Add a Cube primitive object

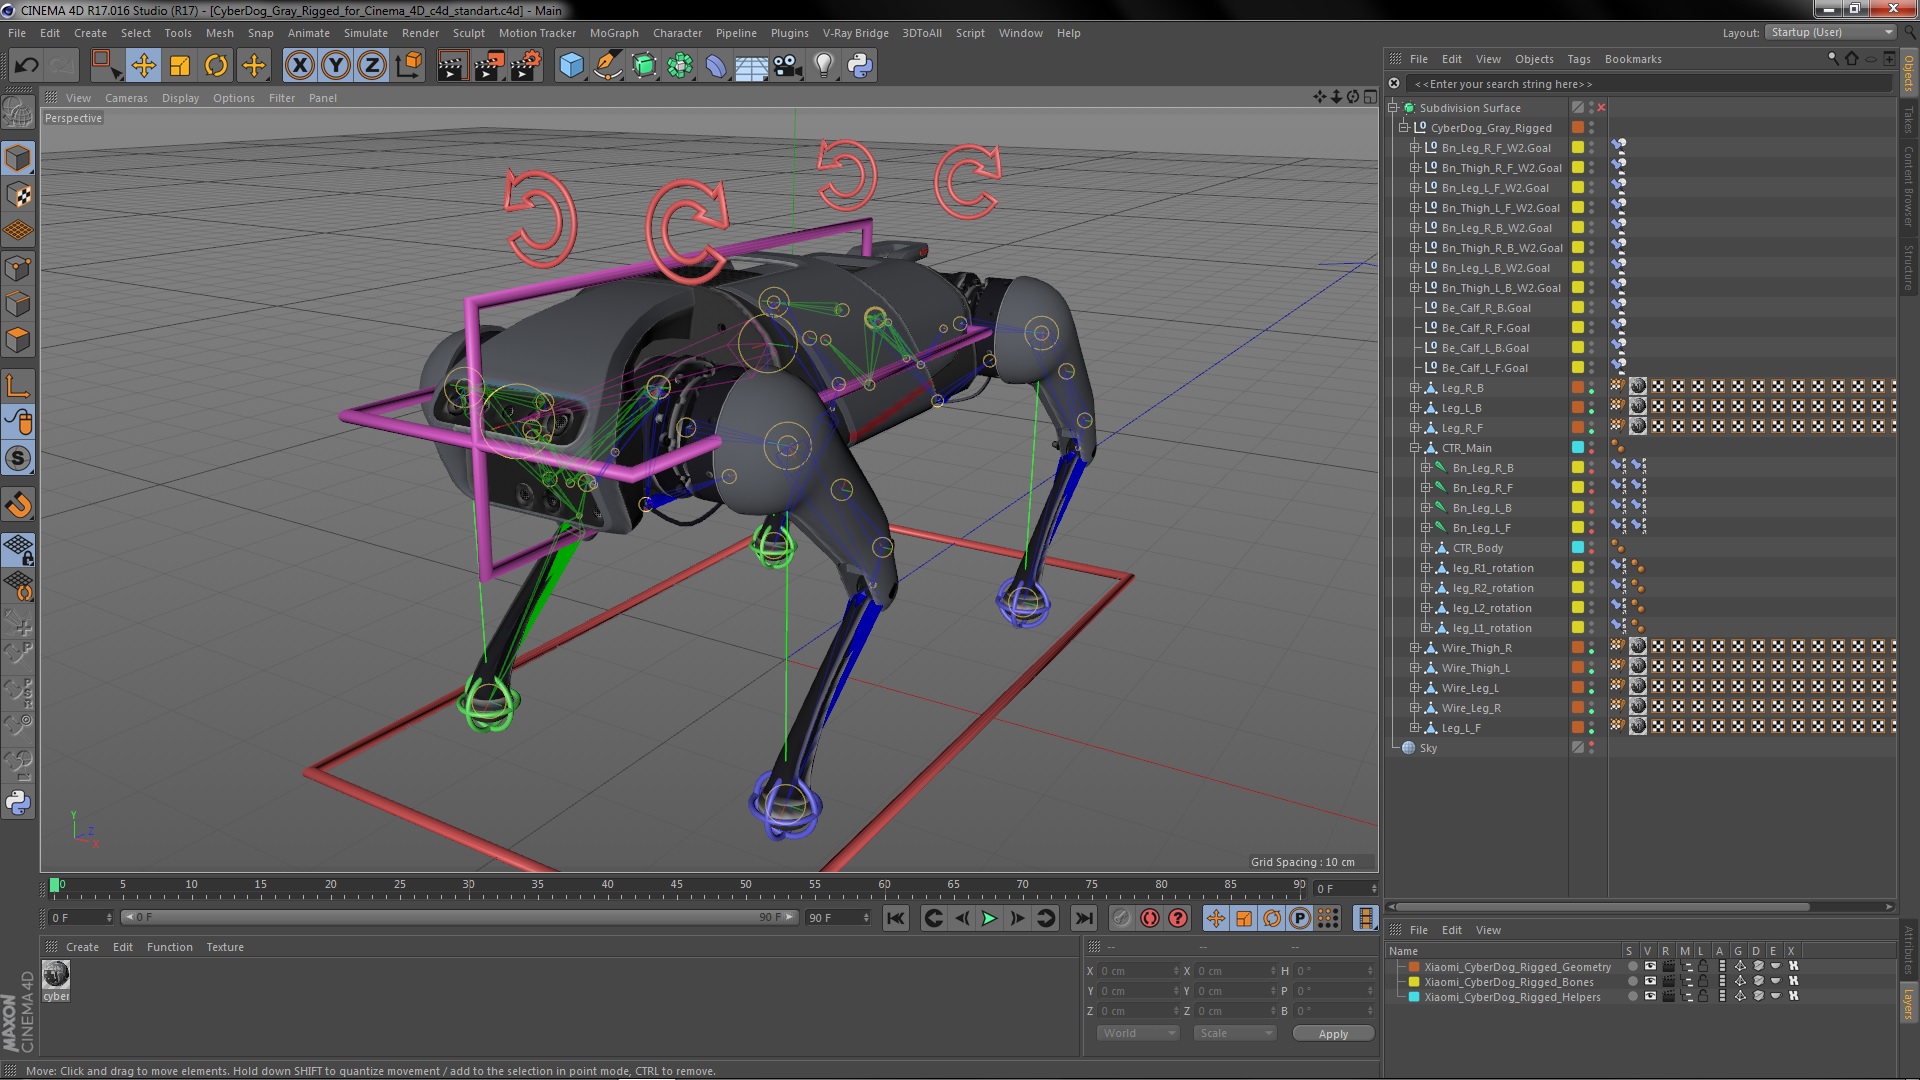tap(571, 66)
